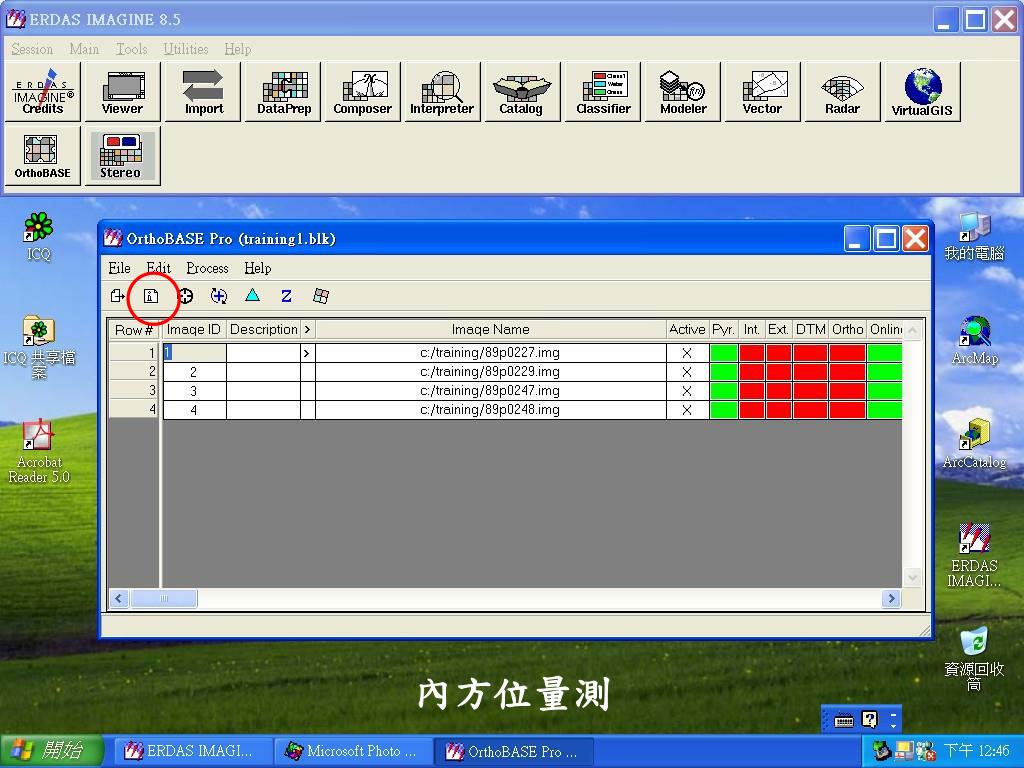Switch to OrthoBASE Pro taskbar button
Image resolution: width=1024 pixels, height=768 pixels.
click(515, 751)
